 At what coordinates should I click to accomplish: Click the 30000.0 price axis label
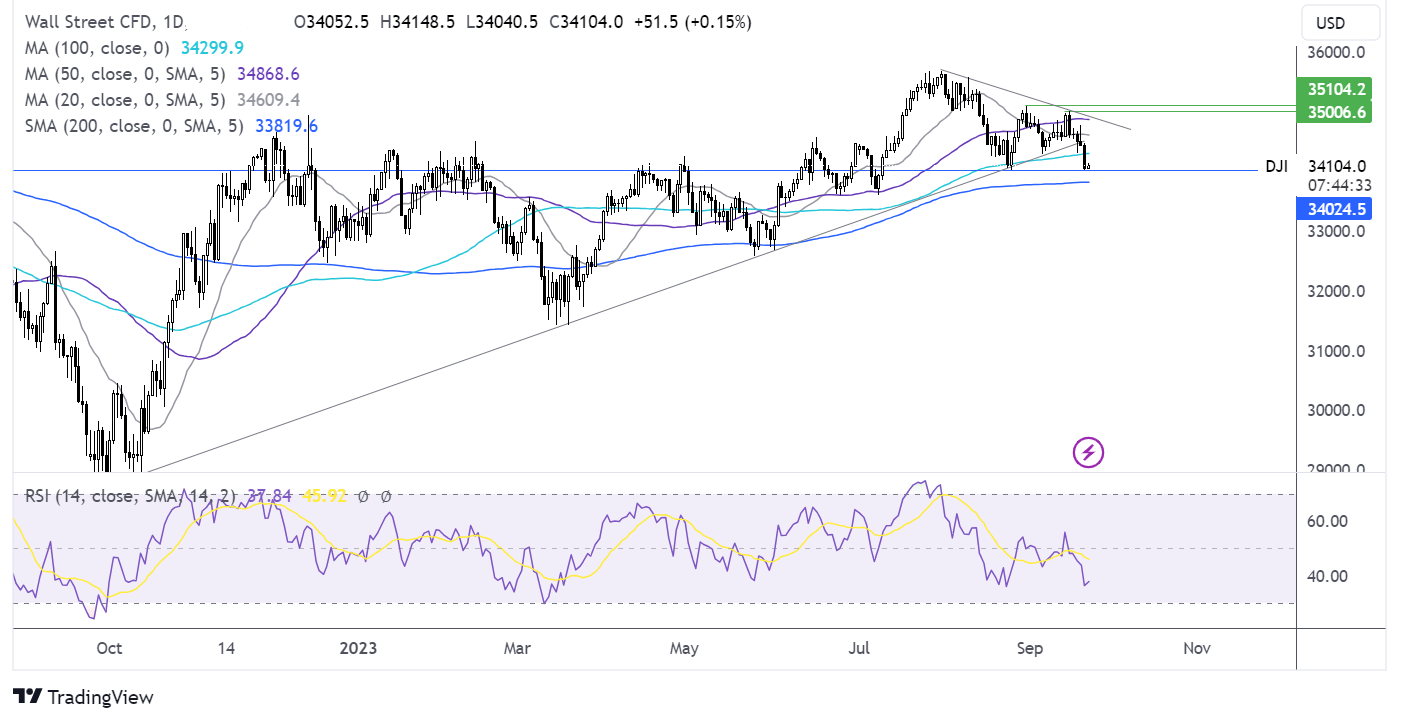click(x=1339, y=410)
